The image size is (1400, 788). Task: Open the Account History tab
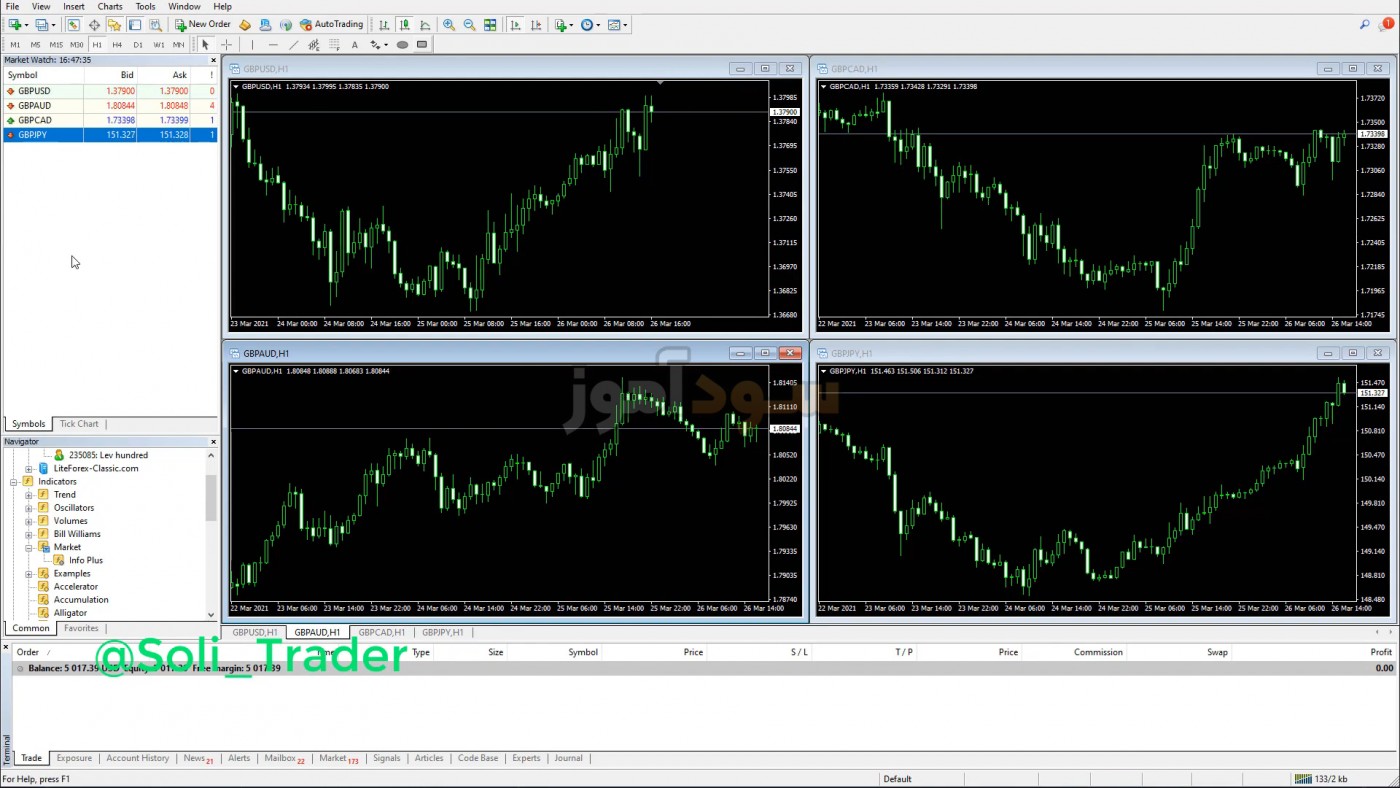pos(137,758)
